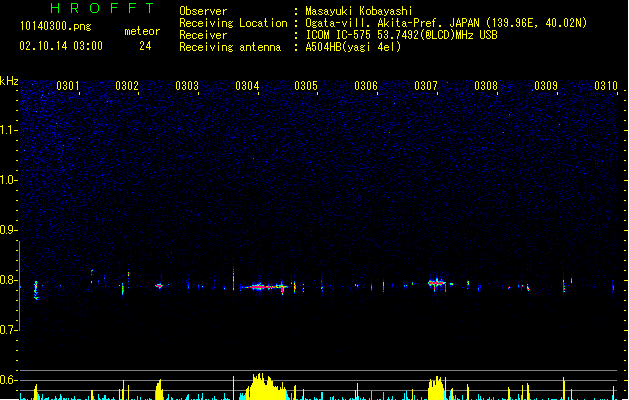Viewport: 629px width, 400px height.
Task: Click observer name Masayuki Kobayashi
Action: (x=359, y=11)
